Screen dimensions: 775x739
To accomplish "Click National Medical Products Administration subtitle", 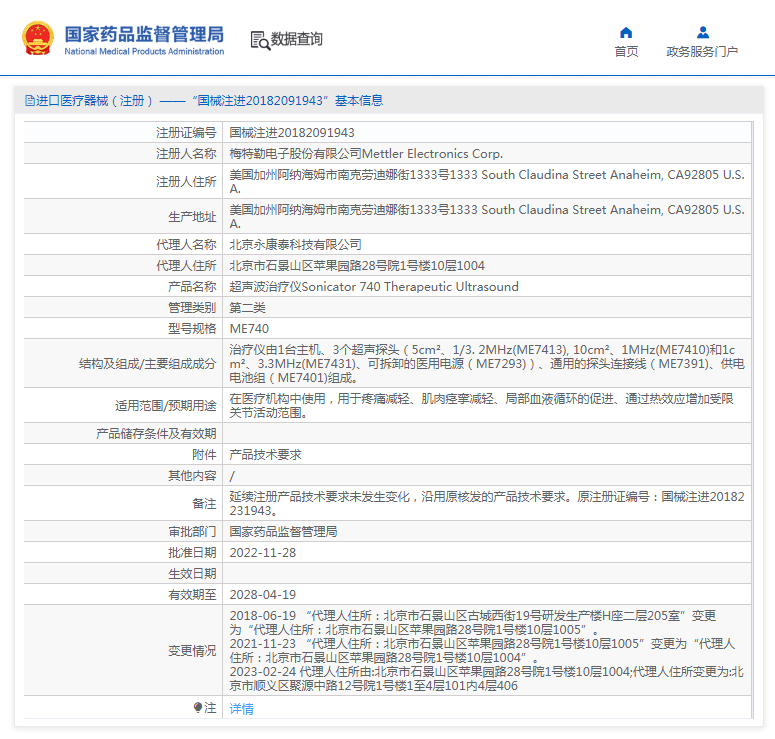I will click(144, 51).
